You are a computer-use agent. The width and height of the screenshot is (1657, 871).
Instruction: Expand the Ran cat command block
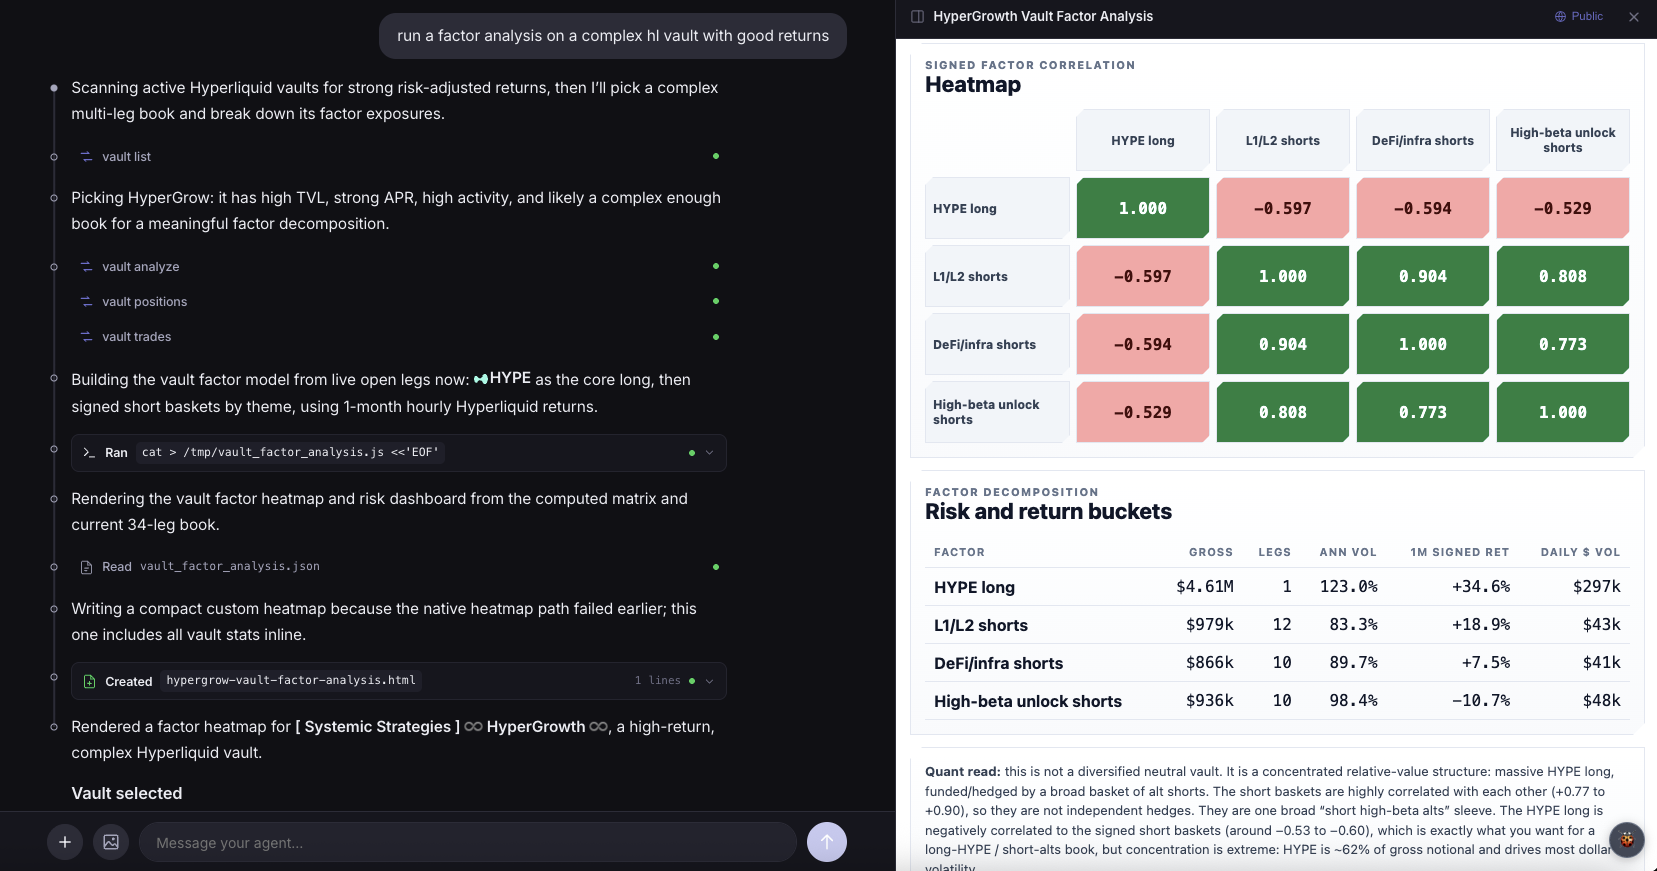pos(710,453)
